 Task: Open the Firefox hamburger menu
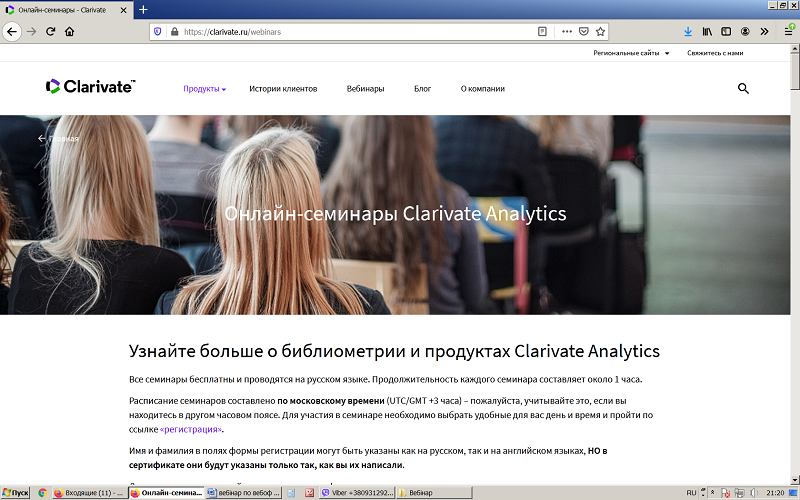click(x=788, y=31)
